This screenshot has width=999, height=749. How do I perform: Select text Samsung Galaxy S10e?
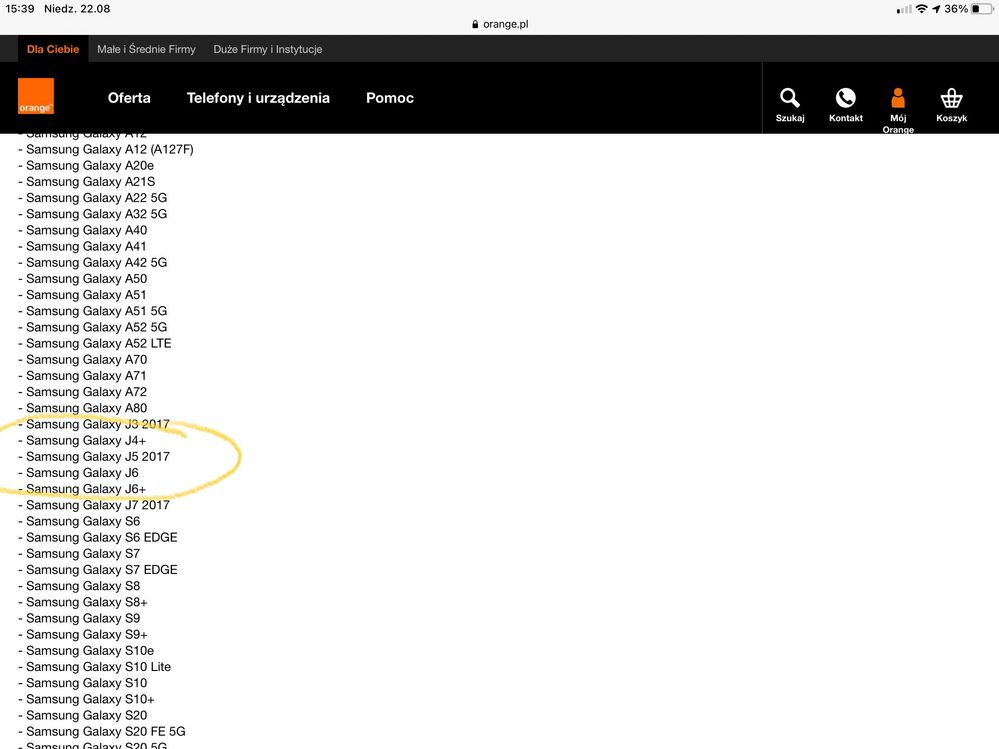click(x=90, y=650)
